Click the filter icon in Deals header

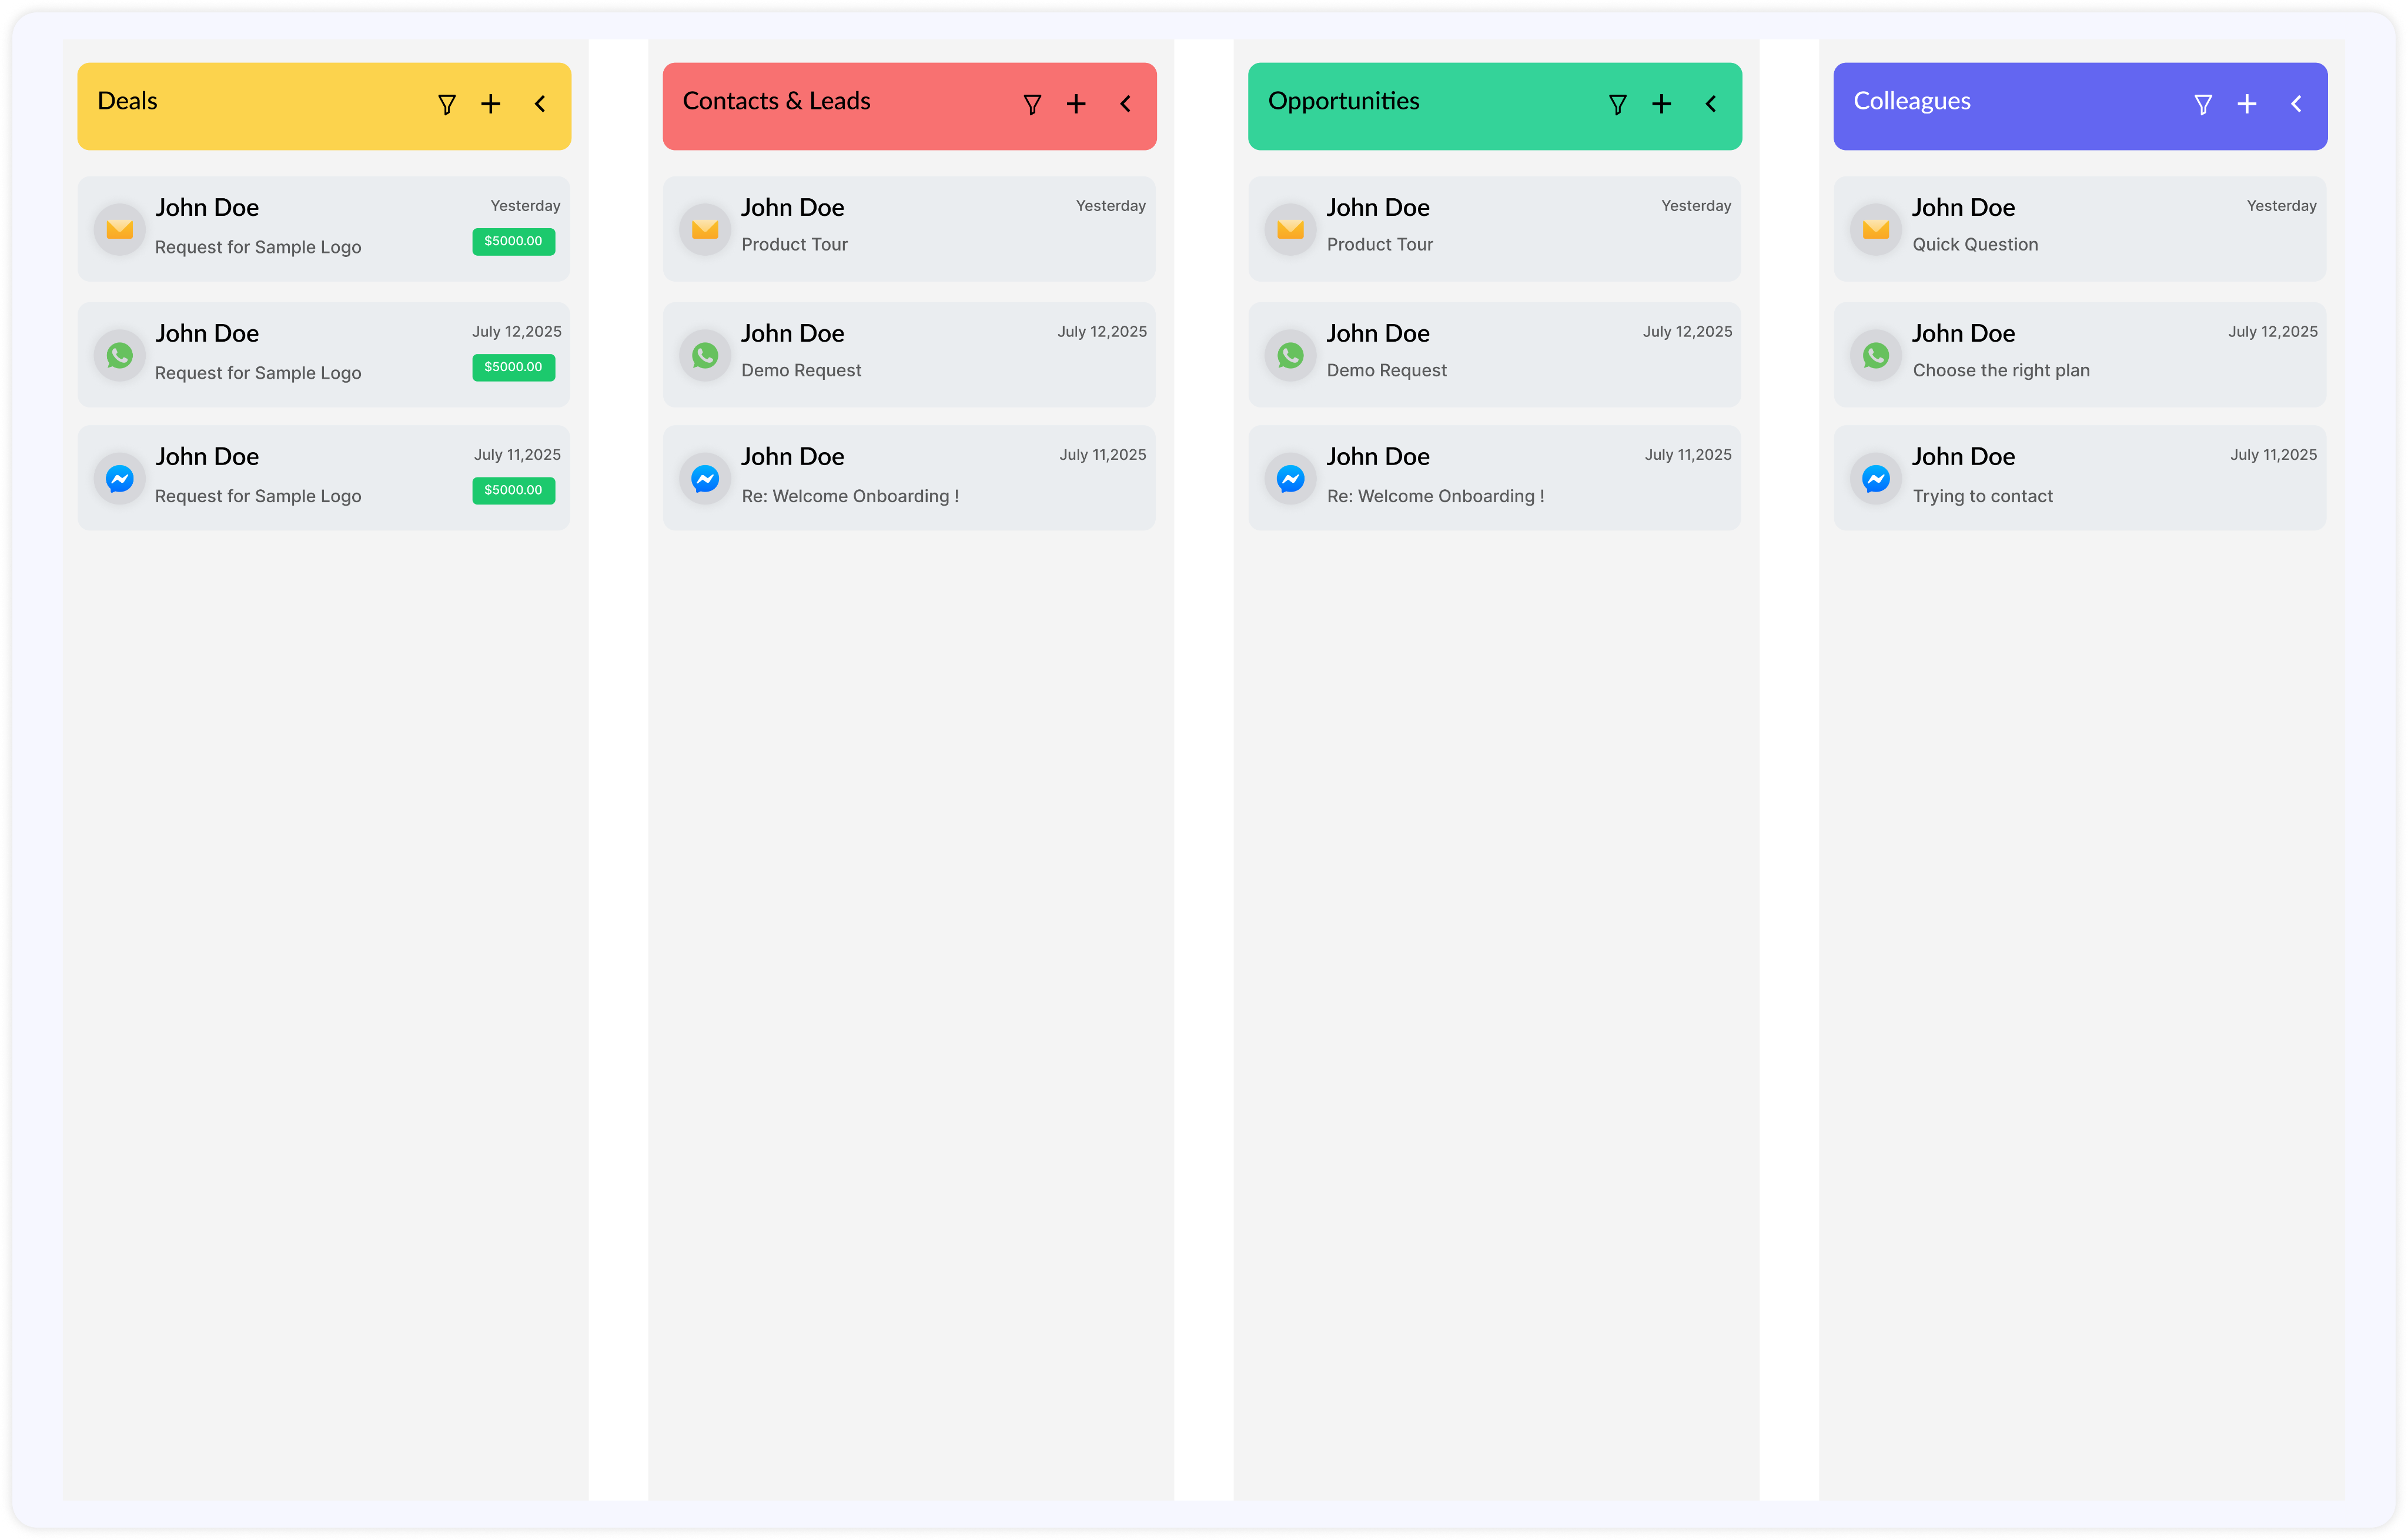tap(447, 104)
